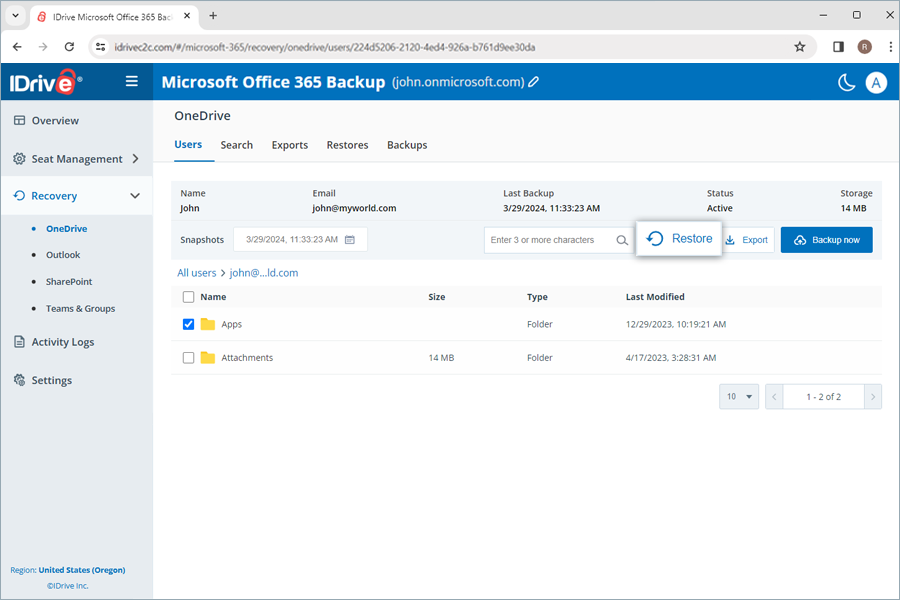Viewport: 900px width, 600px height.
Task: Open the Exports tab
Action: coord(289,145)
